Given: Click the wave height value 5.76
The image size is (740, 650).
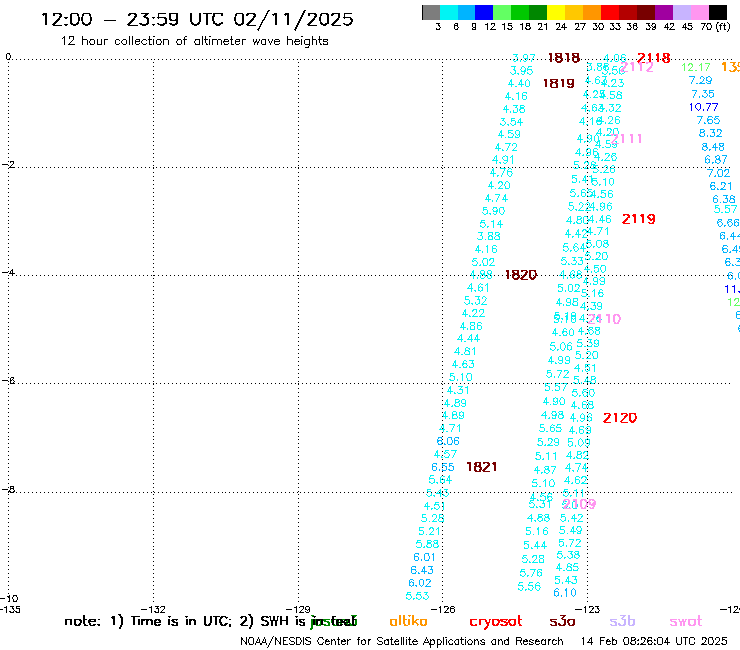Looking at the screenshot, I should point(531,573).
